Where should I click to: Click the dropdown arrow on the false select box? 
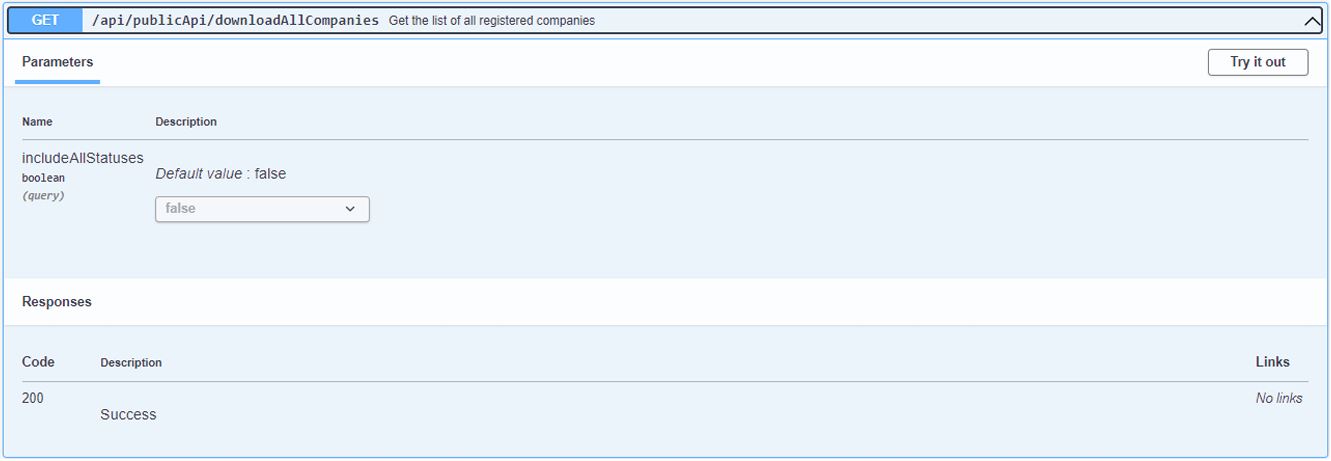pyautogui.click(x=350, y=209)
